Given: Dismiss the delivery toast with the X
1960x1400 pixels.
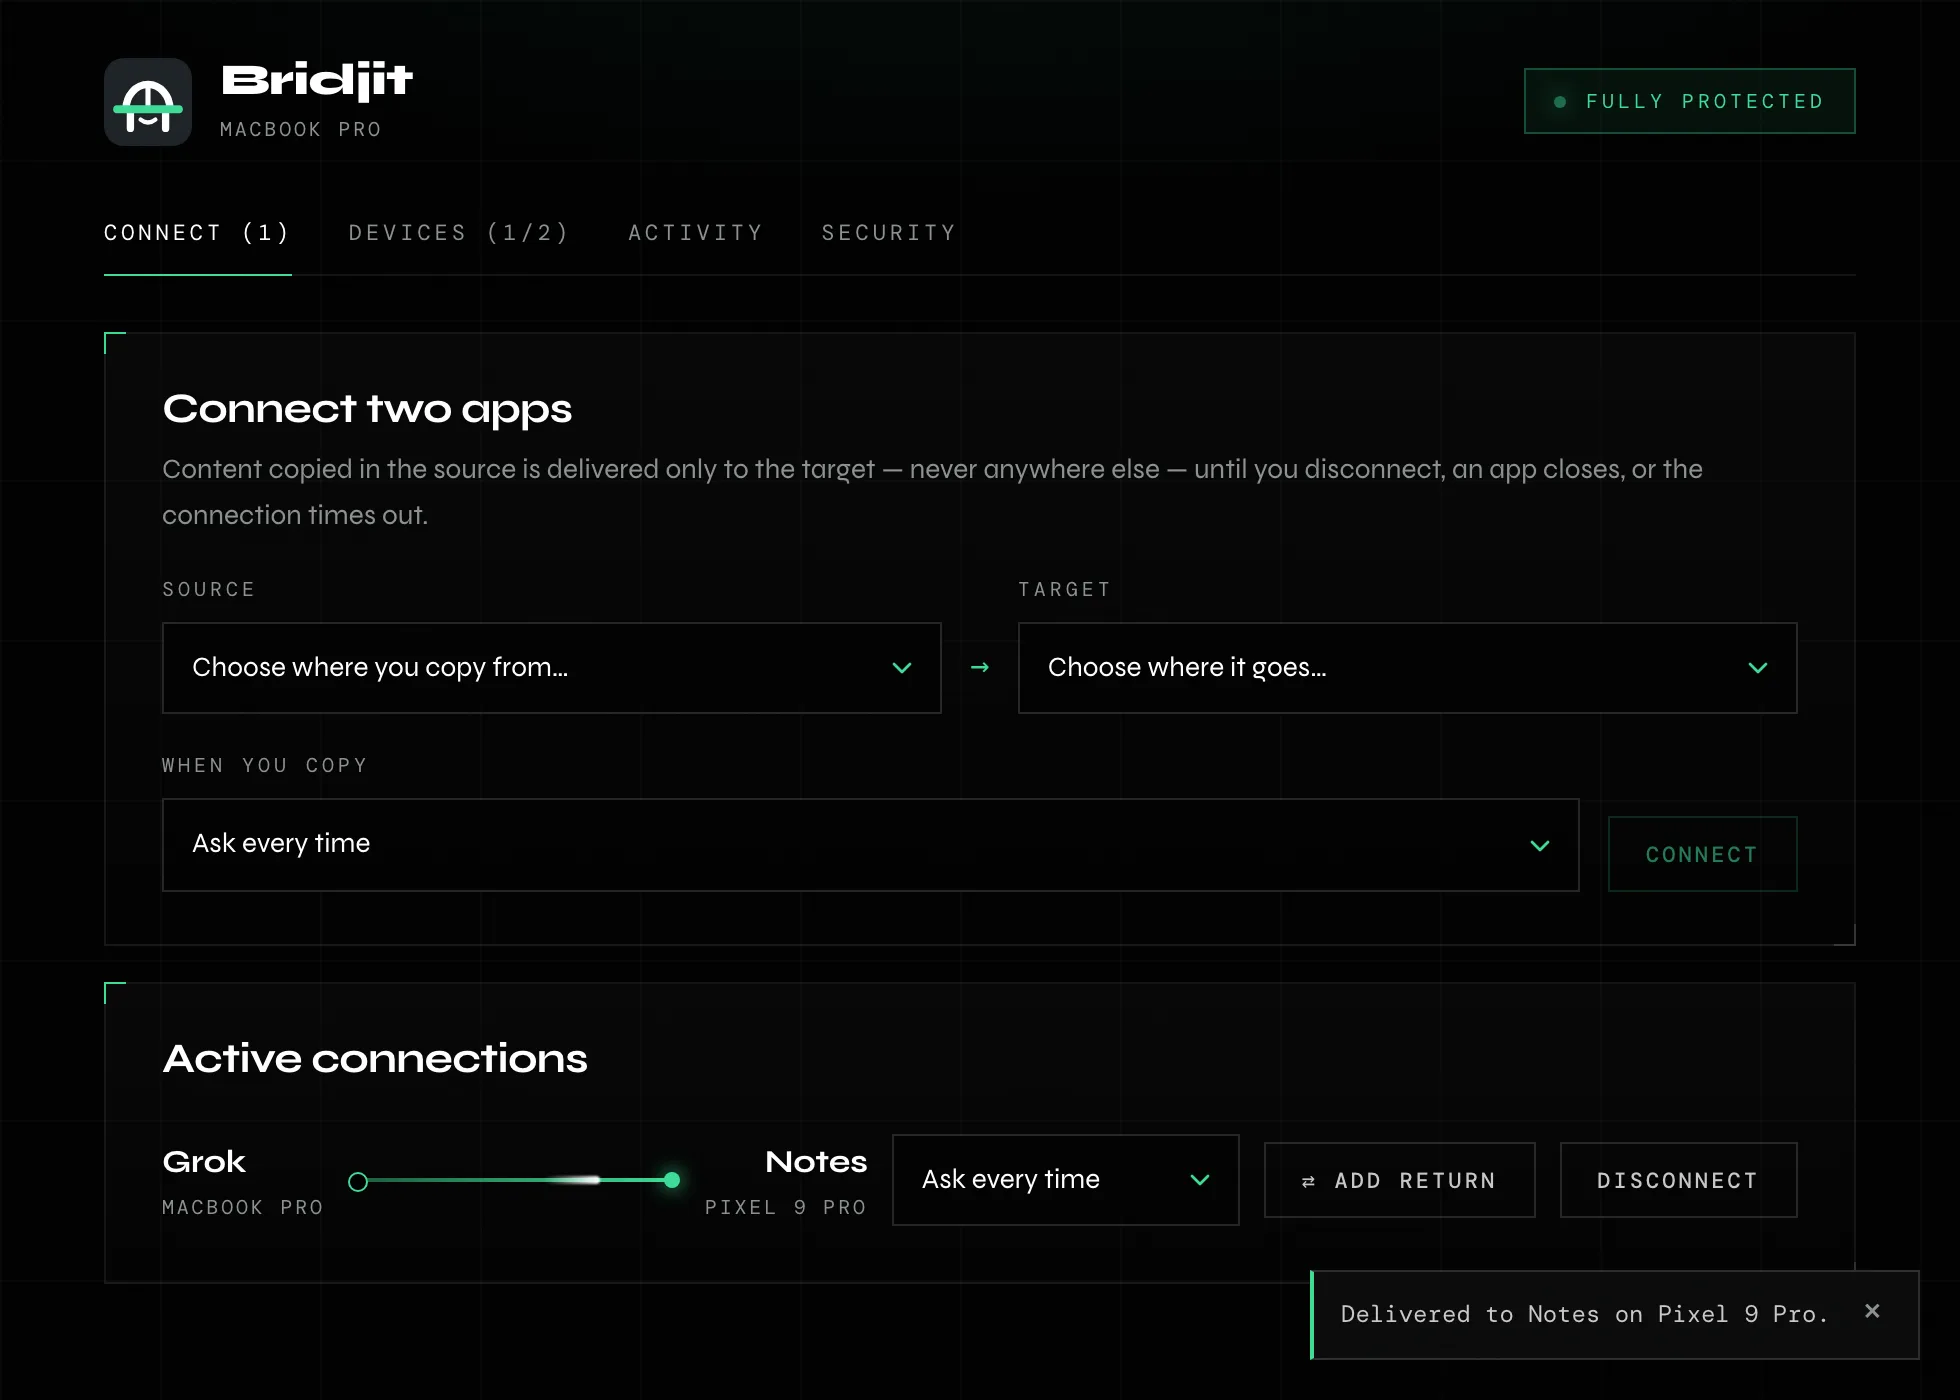Looking at the screenshot, I should coord(1872,1311).
